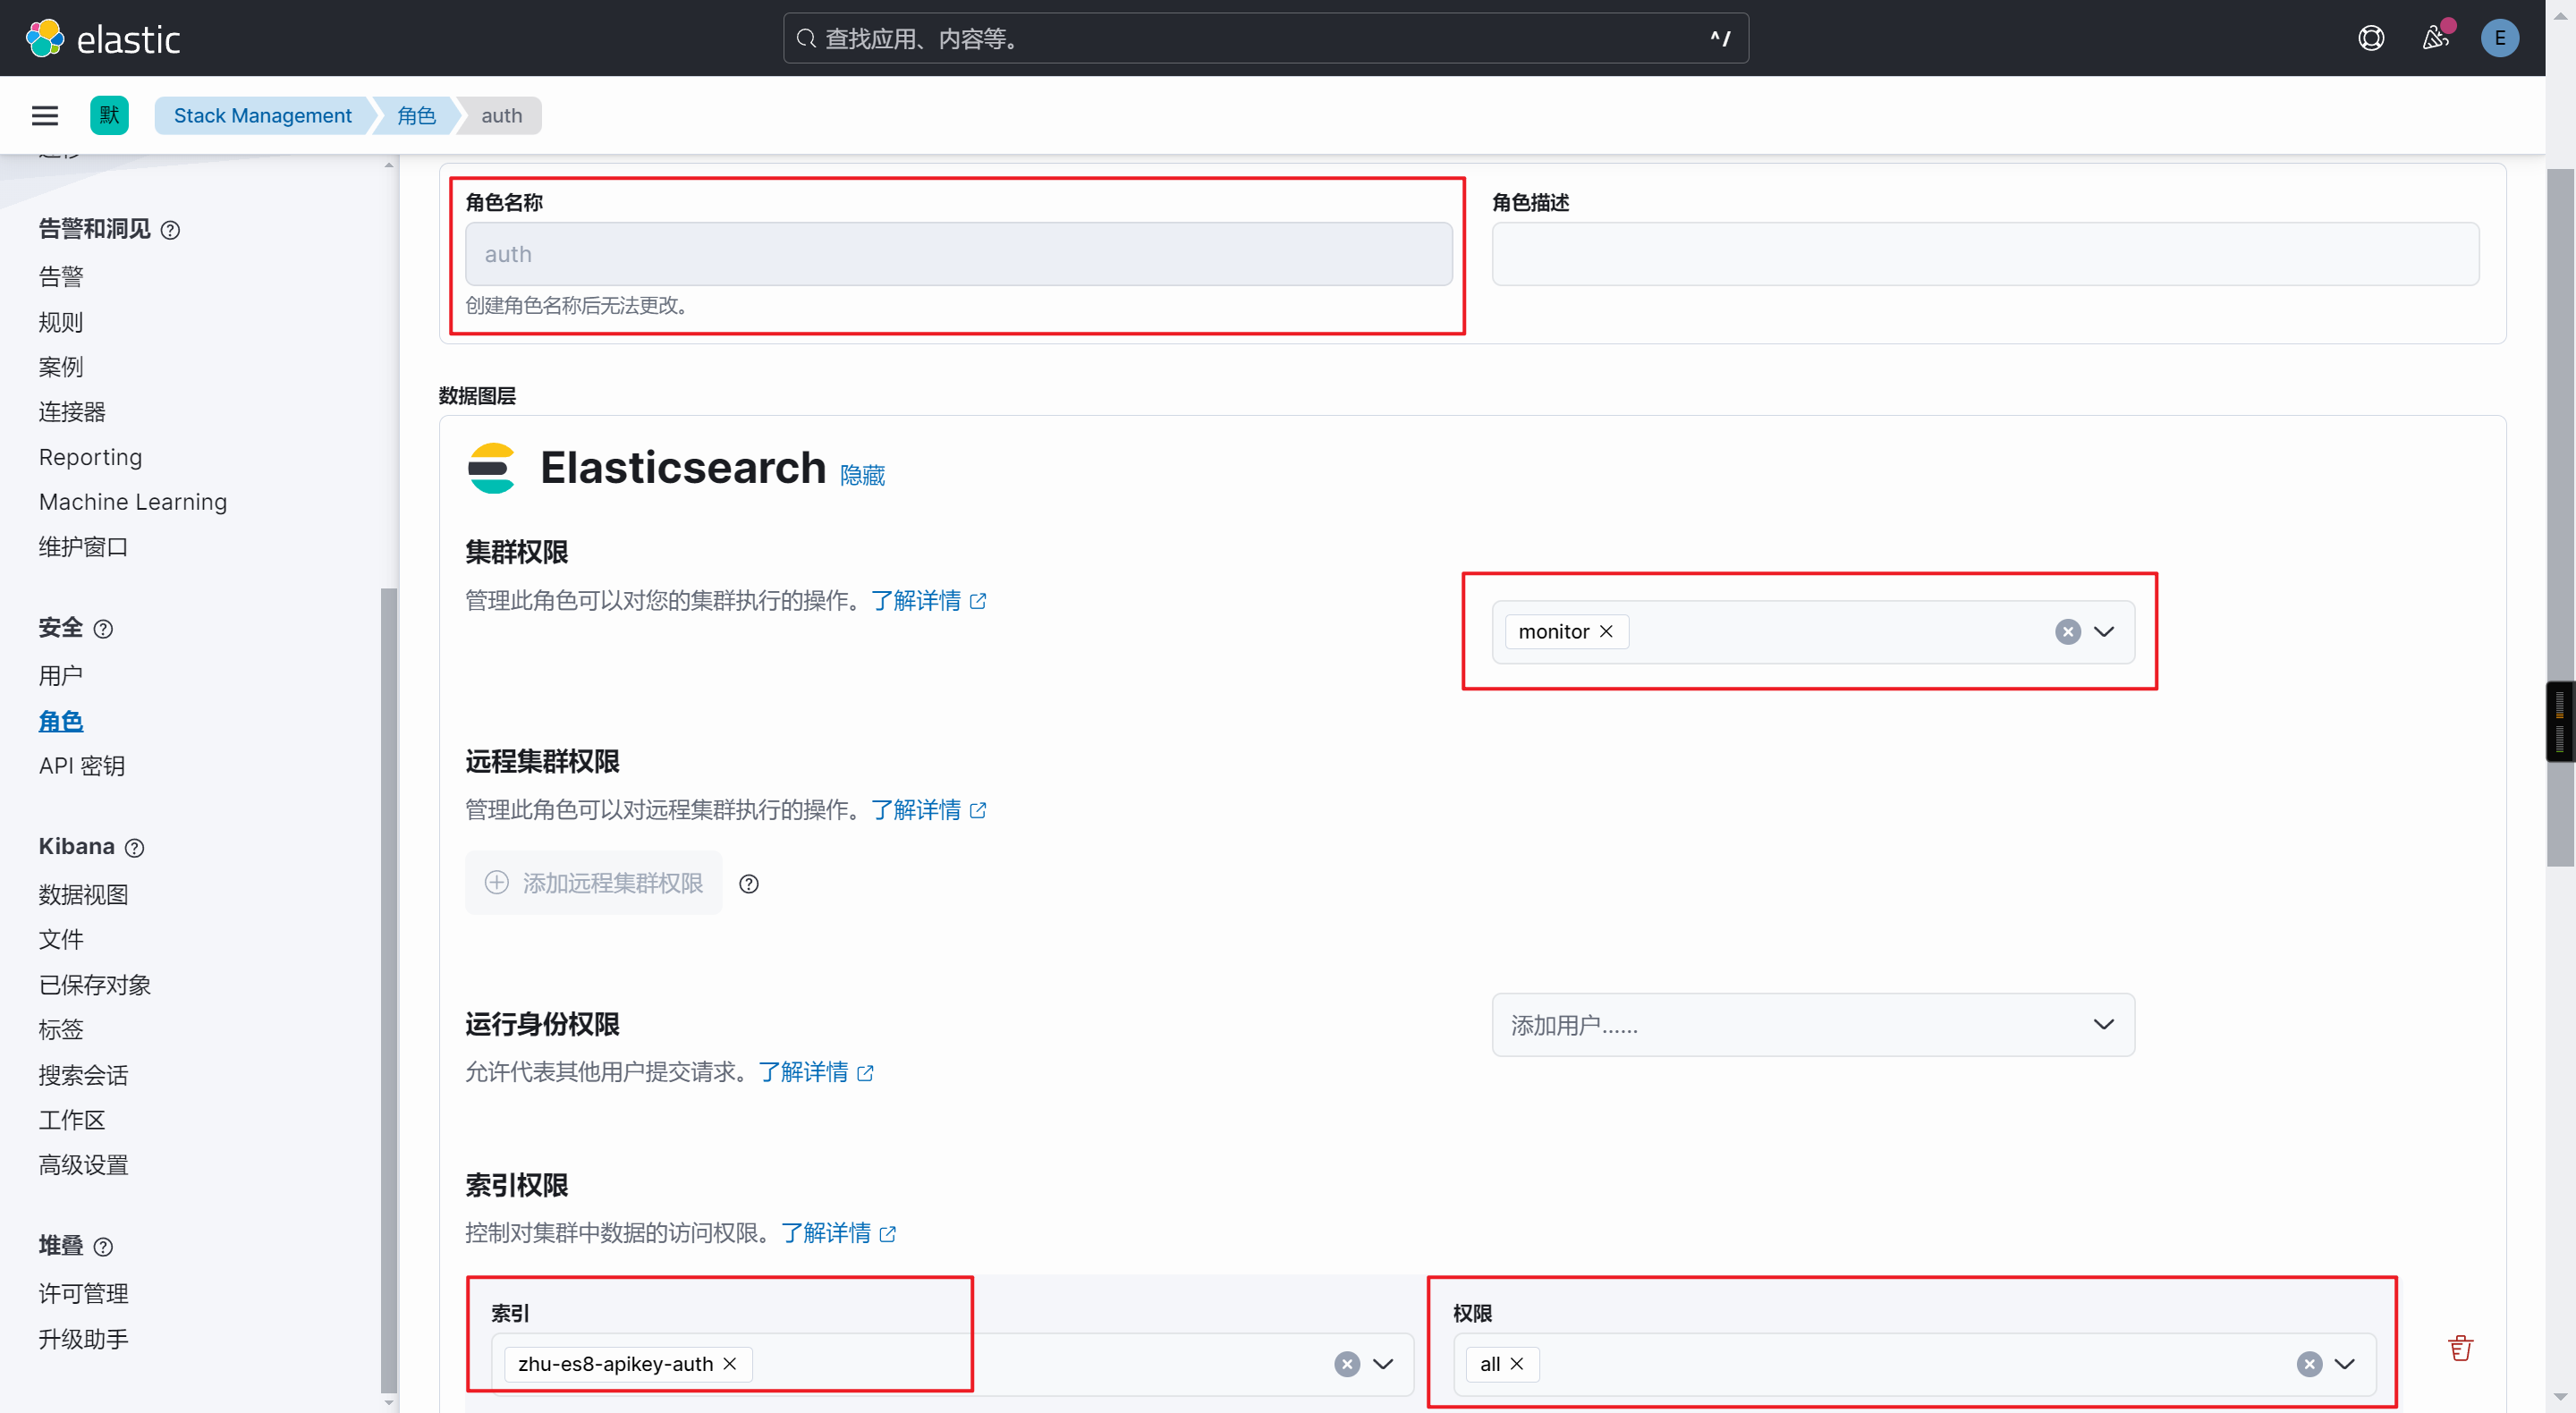The height and width of the screenshot is (1413, 2576).
Task: Open 规则 in sidebar
Action: point(61,322)
